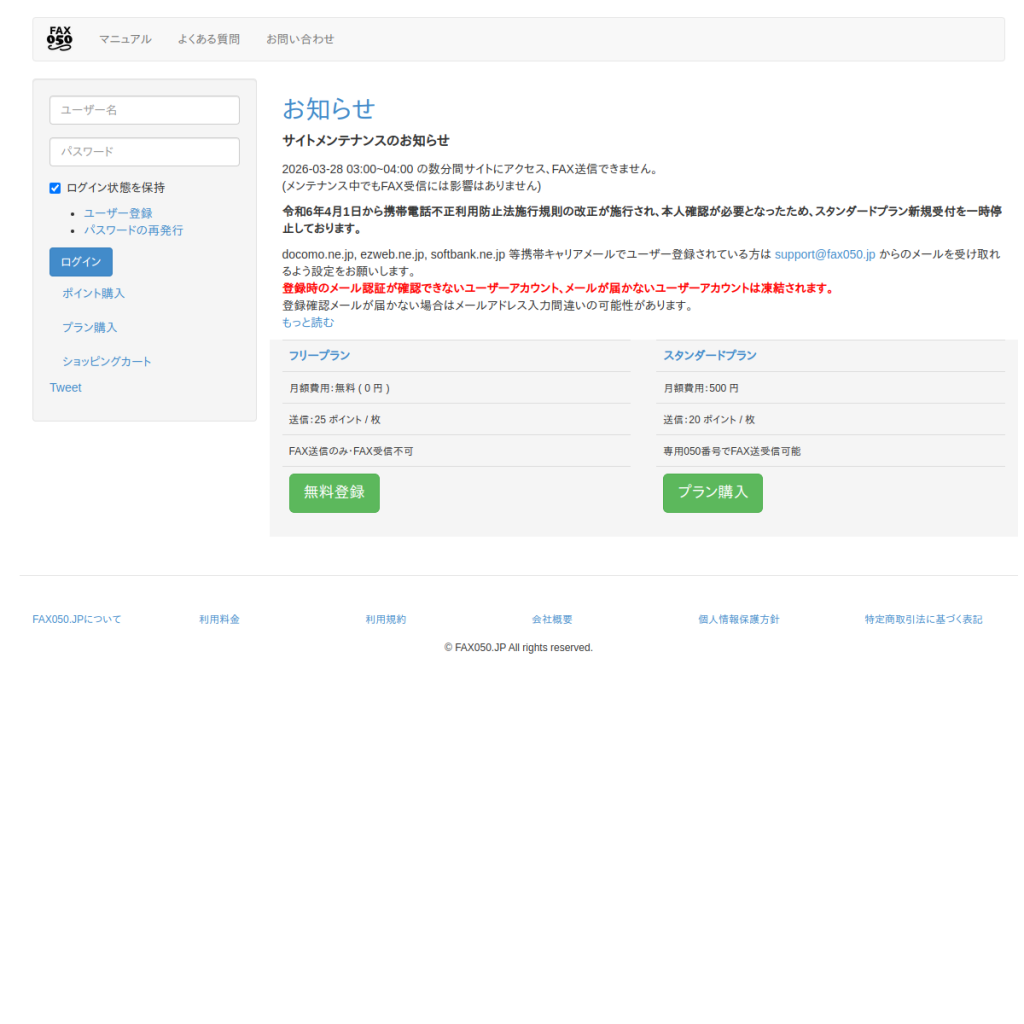Click the © FAX050.JP All rights reserved text

519,647
